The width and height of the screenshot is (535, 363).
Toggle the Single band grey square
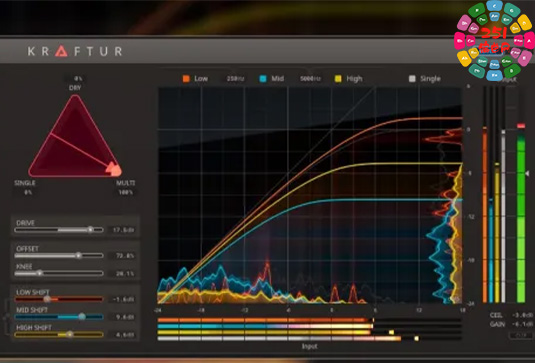[x=412, y=79]
